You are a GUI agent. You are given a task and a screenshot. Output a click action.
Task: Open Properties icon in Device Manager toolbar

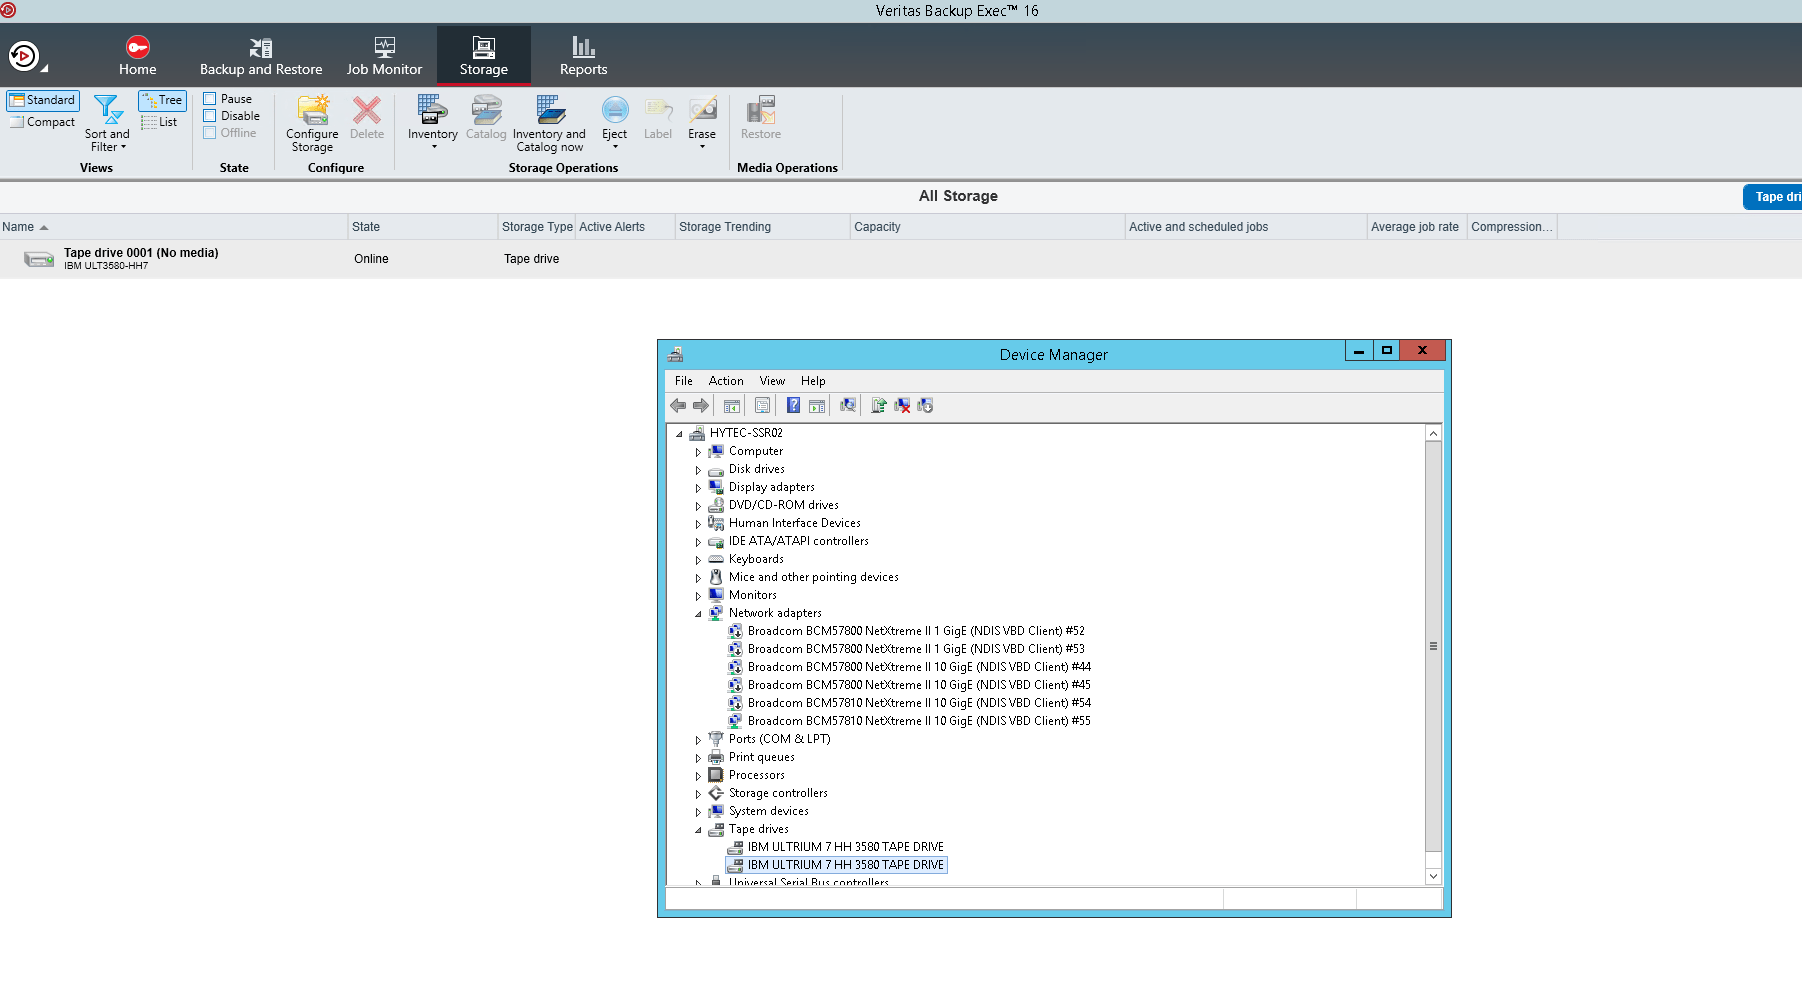coord(763,405)
